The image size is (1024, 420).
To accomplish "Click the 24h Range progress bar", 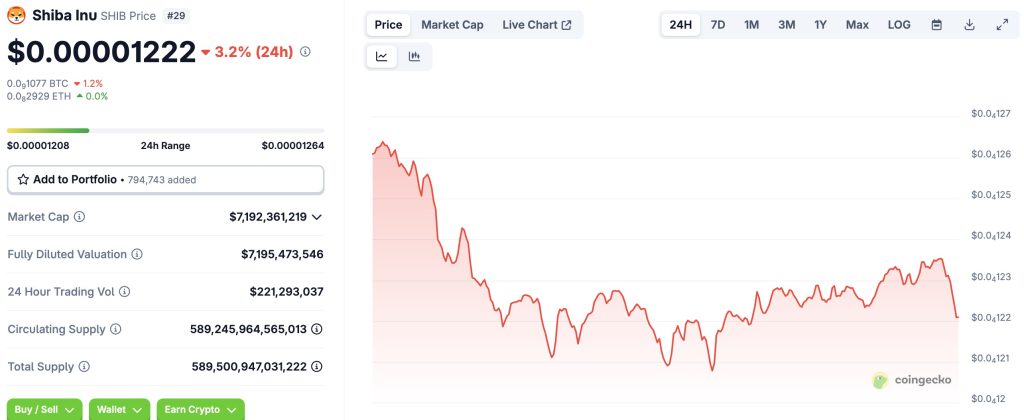I will 165,130.
